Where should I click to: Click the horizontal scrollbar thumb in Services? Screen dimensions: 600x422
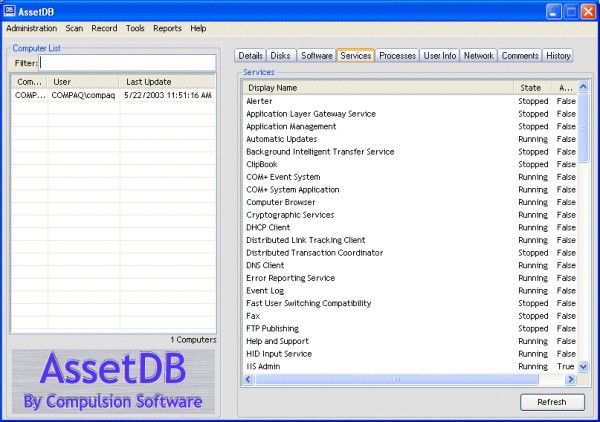click(x=396, y=379)
